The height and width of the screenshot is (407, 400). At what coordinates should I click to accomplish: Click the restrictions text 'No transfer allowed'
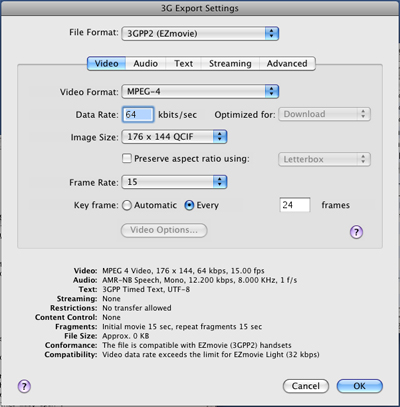[137, 308]
